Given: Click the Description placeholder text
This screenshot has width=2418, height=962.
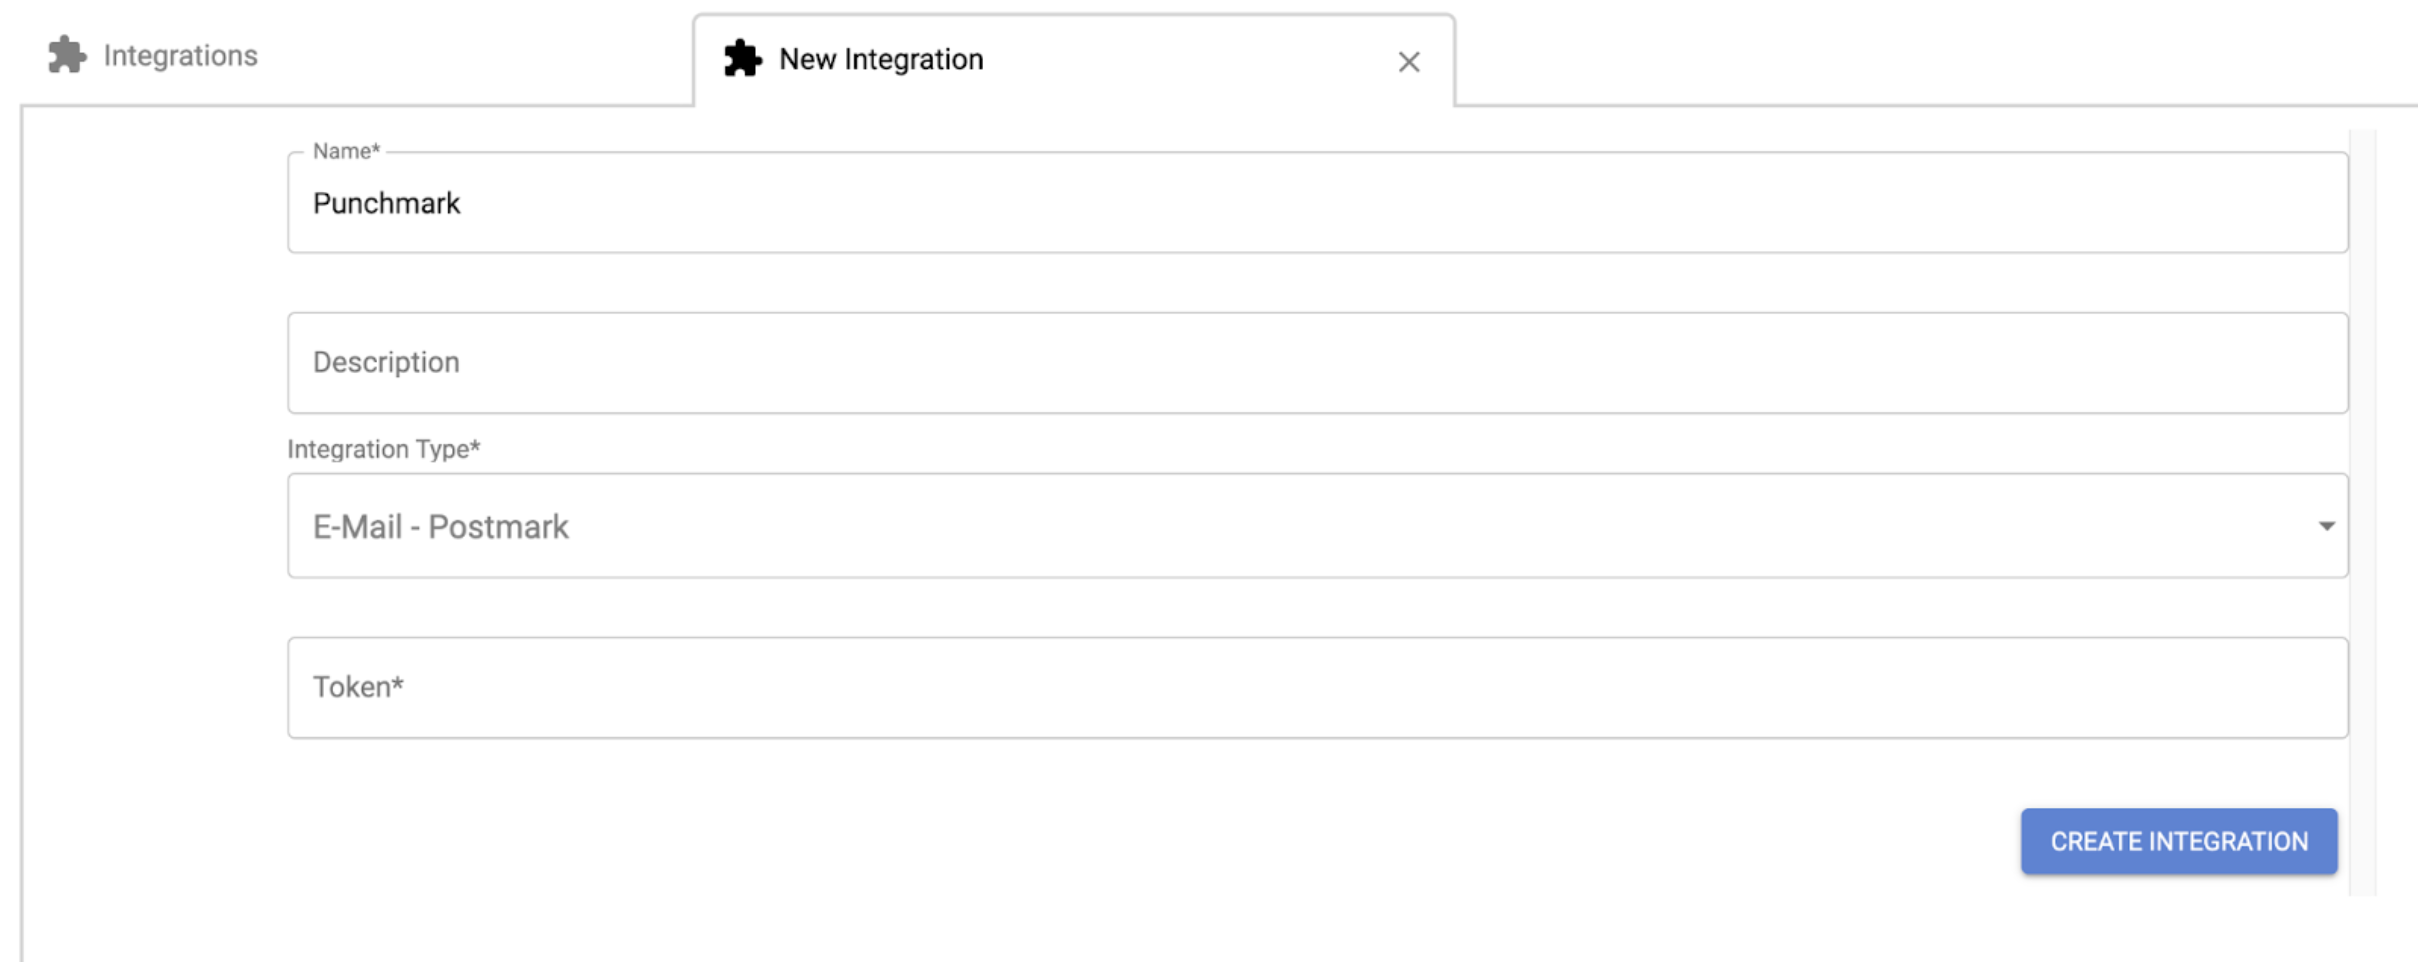Looking at the screenshot, I should (x=386, y=363).
